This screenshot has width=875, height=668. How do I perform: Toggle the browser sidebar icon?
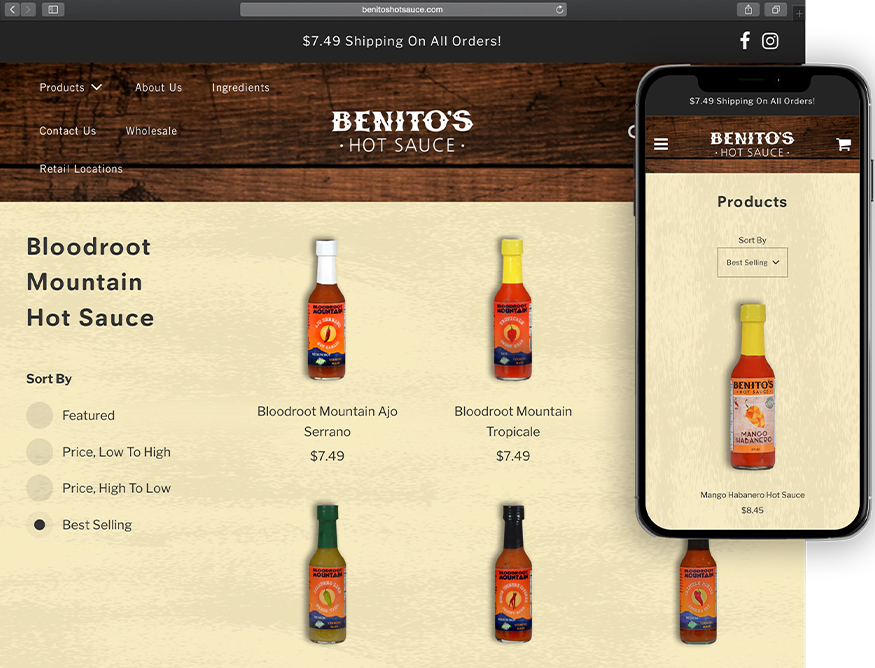53,9
